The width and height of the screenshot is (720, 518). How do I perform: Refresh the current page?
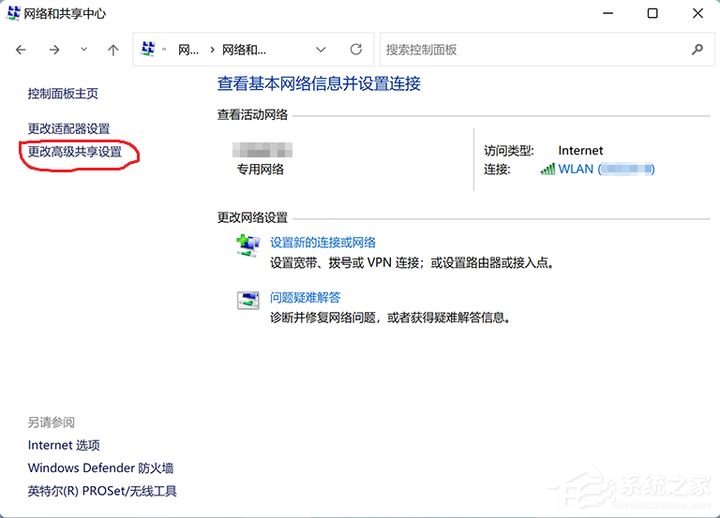(356, 49)
